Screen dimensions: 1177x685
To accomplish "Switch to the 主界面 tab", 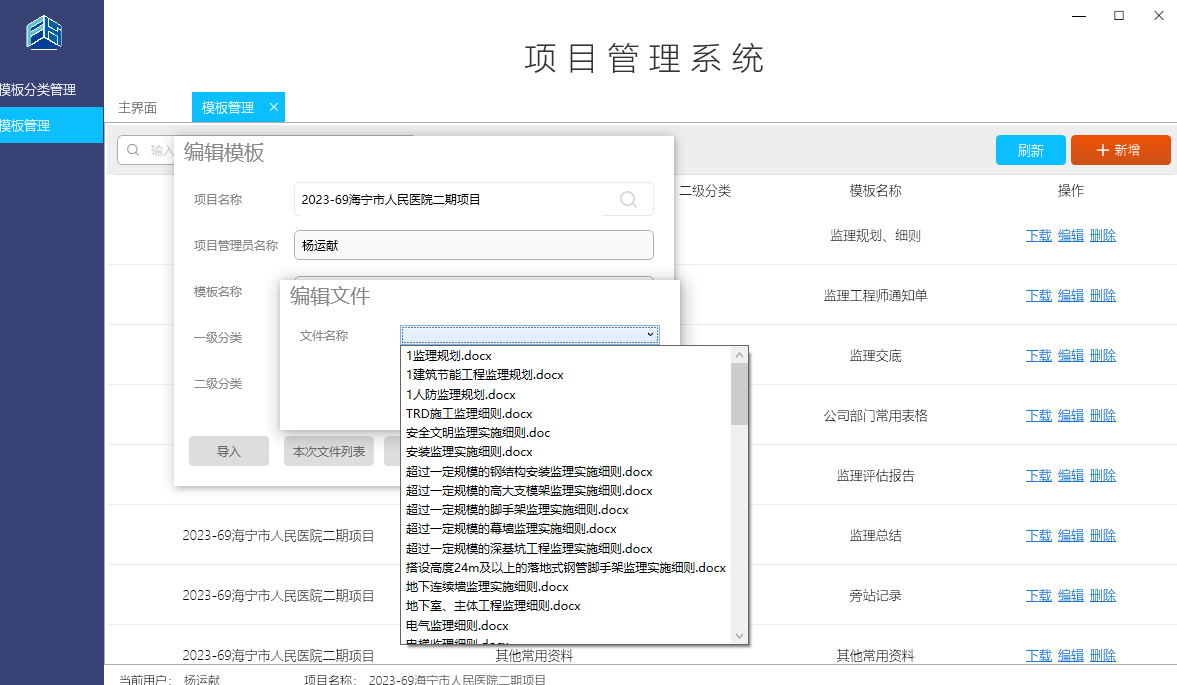I will [x=138, y=108].
